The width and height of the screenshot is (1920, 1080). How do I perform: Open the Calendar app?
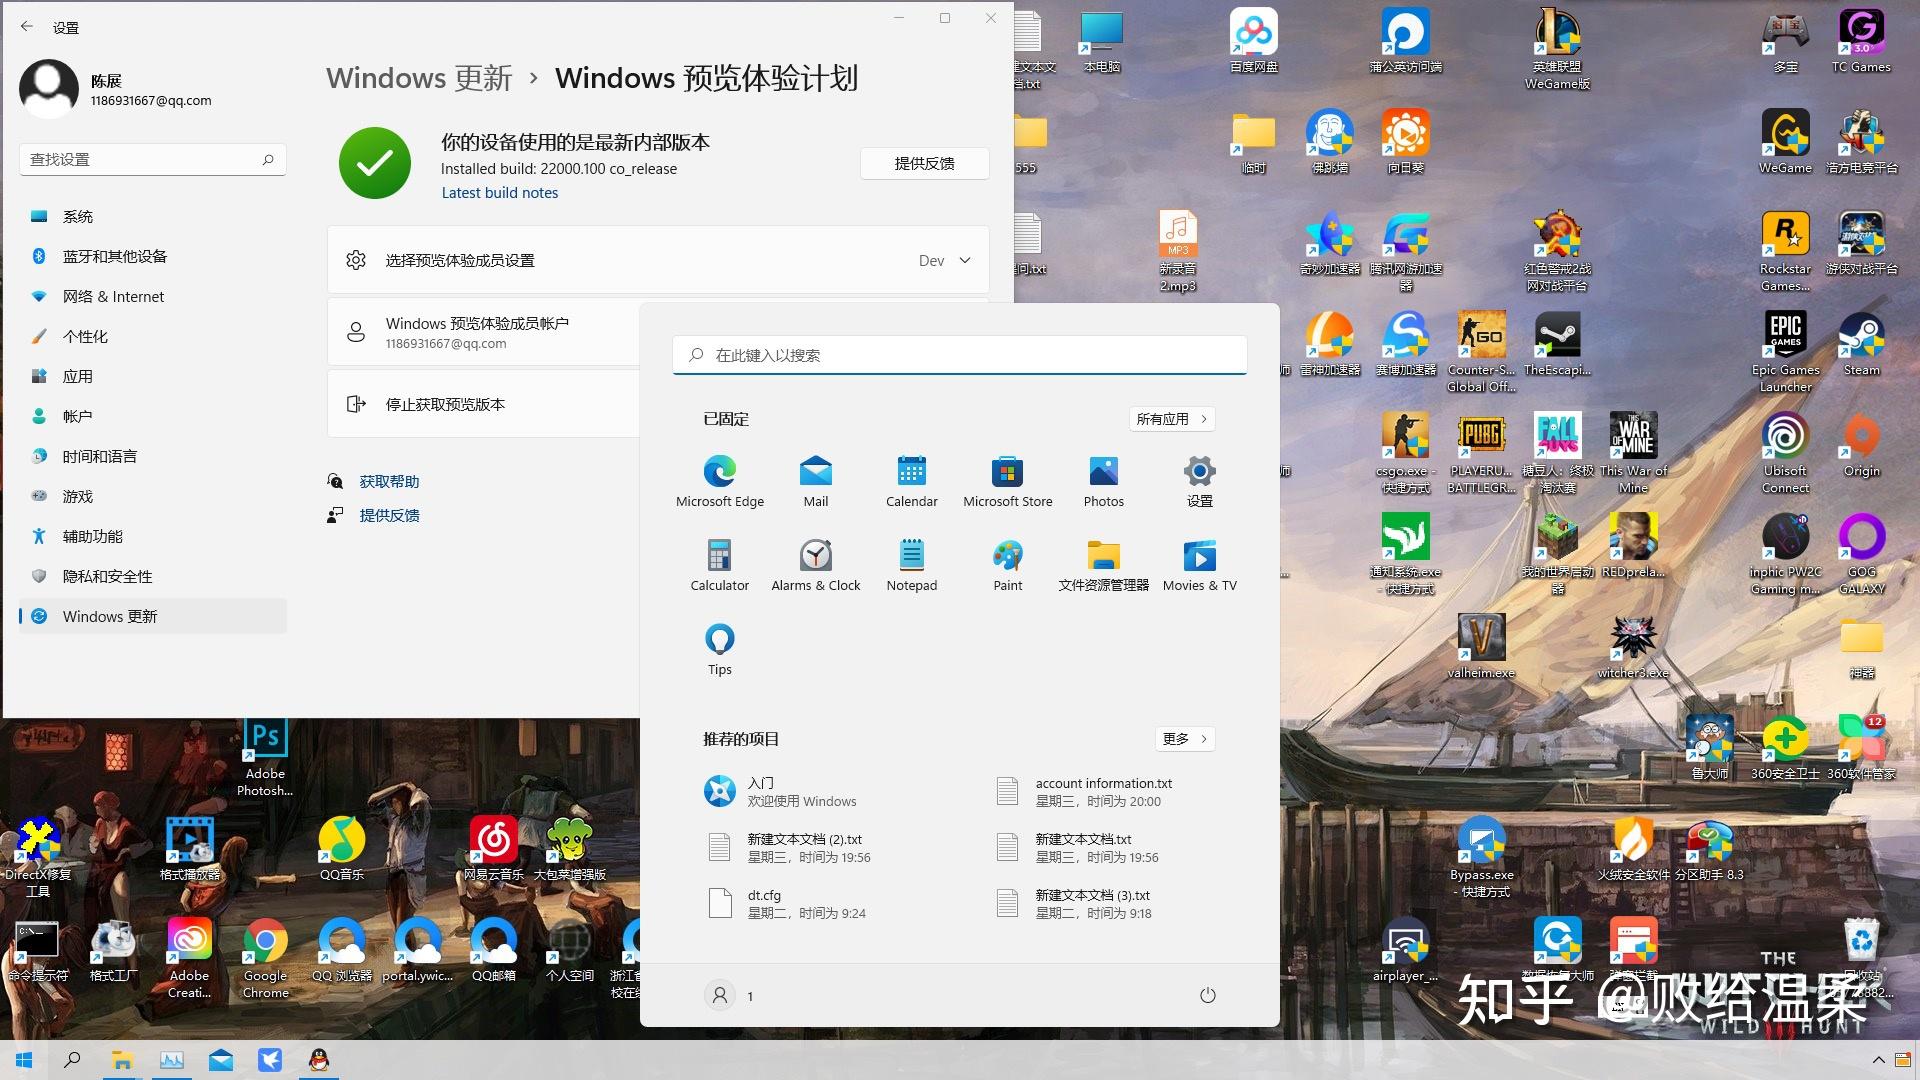pyautogui.click(x=911, y=479)
